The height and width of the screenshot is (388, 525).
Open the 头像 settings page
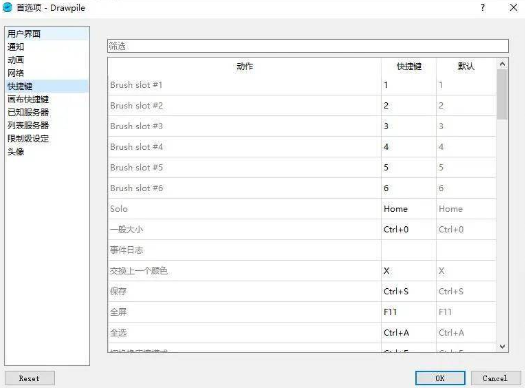tap(47, 152)
